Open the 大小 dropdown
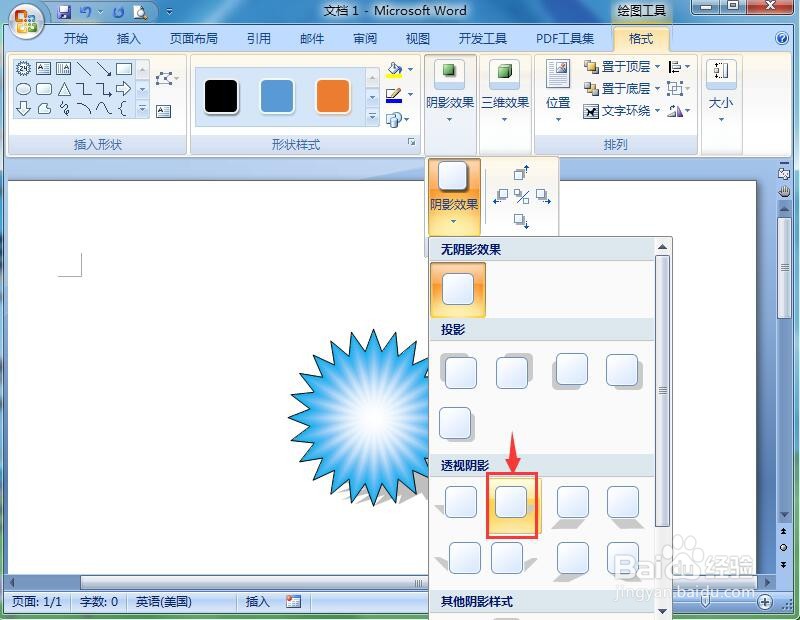Screen dimensions: 800x620 click(721, 92)
